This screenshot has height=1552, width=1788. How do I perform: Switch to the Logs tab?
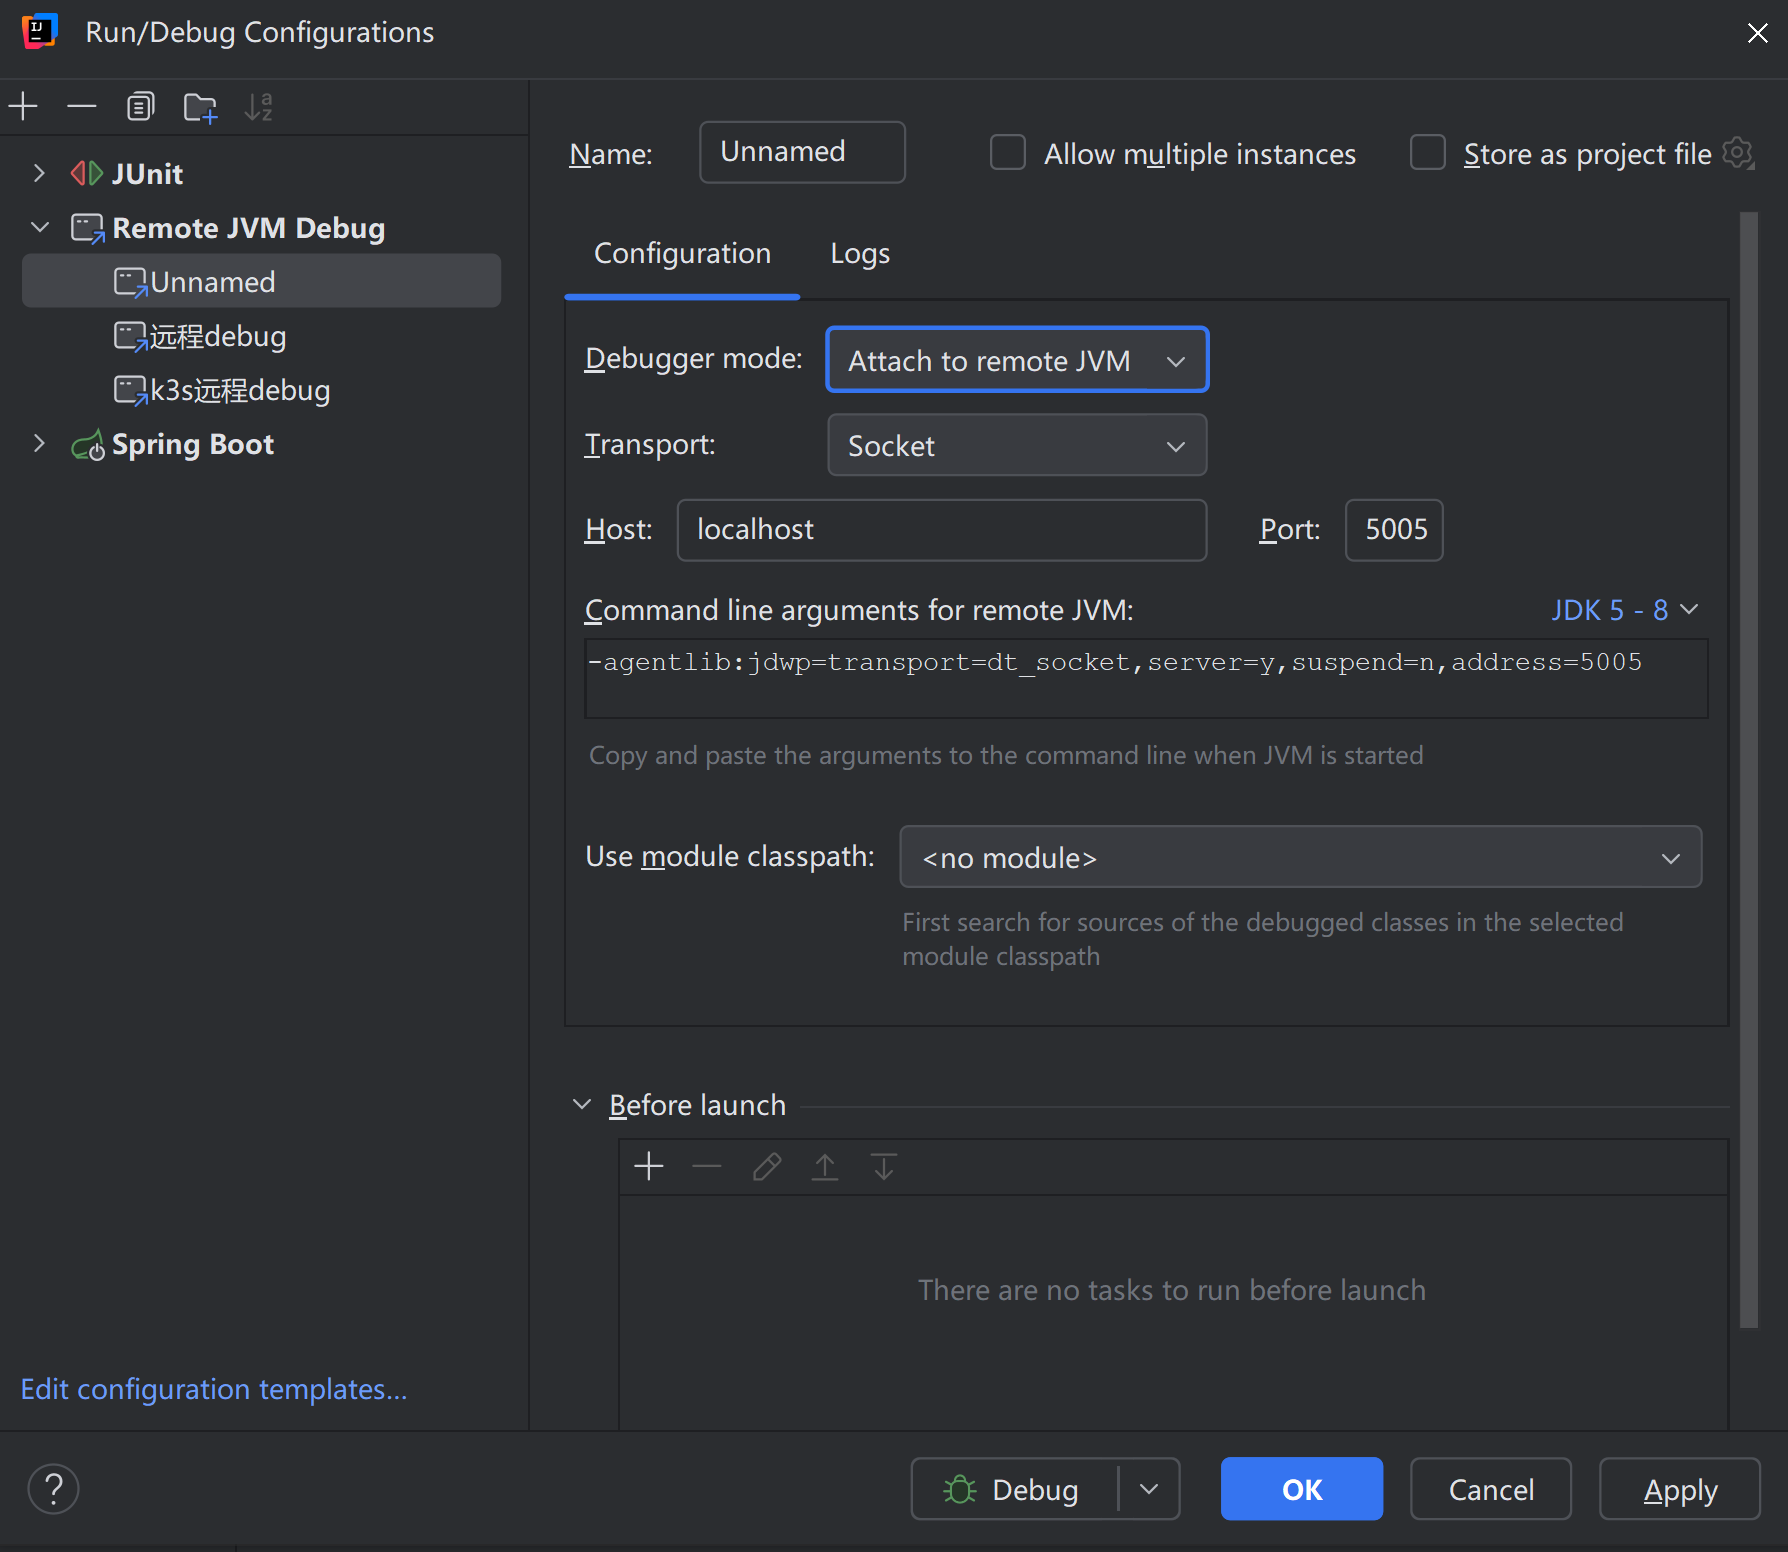pos(859,254)
